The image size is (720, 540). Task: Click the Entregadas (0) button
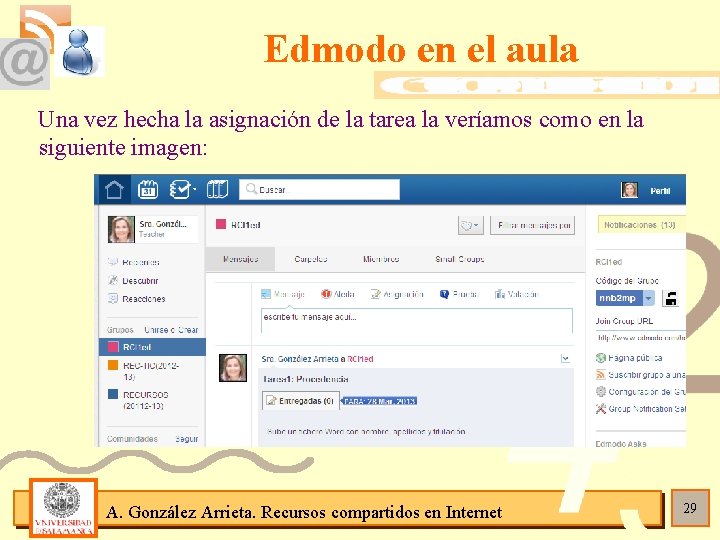(x=301, y=401)
